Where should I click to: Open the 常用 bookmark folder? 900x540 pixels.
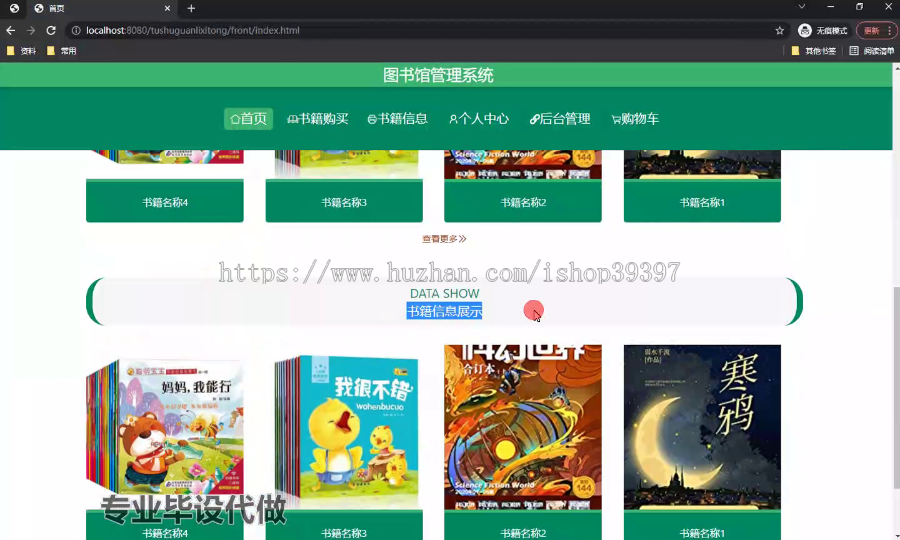tap(61, 50)
